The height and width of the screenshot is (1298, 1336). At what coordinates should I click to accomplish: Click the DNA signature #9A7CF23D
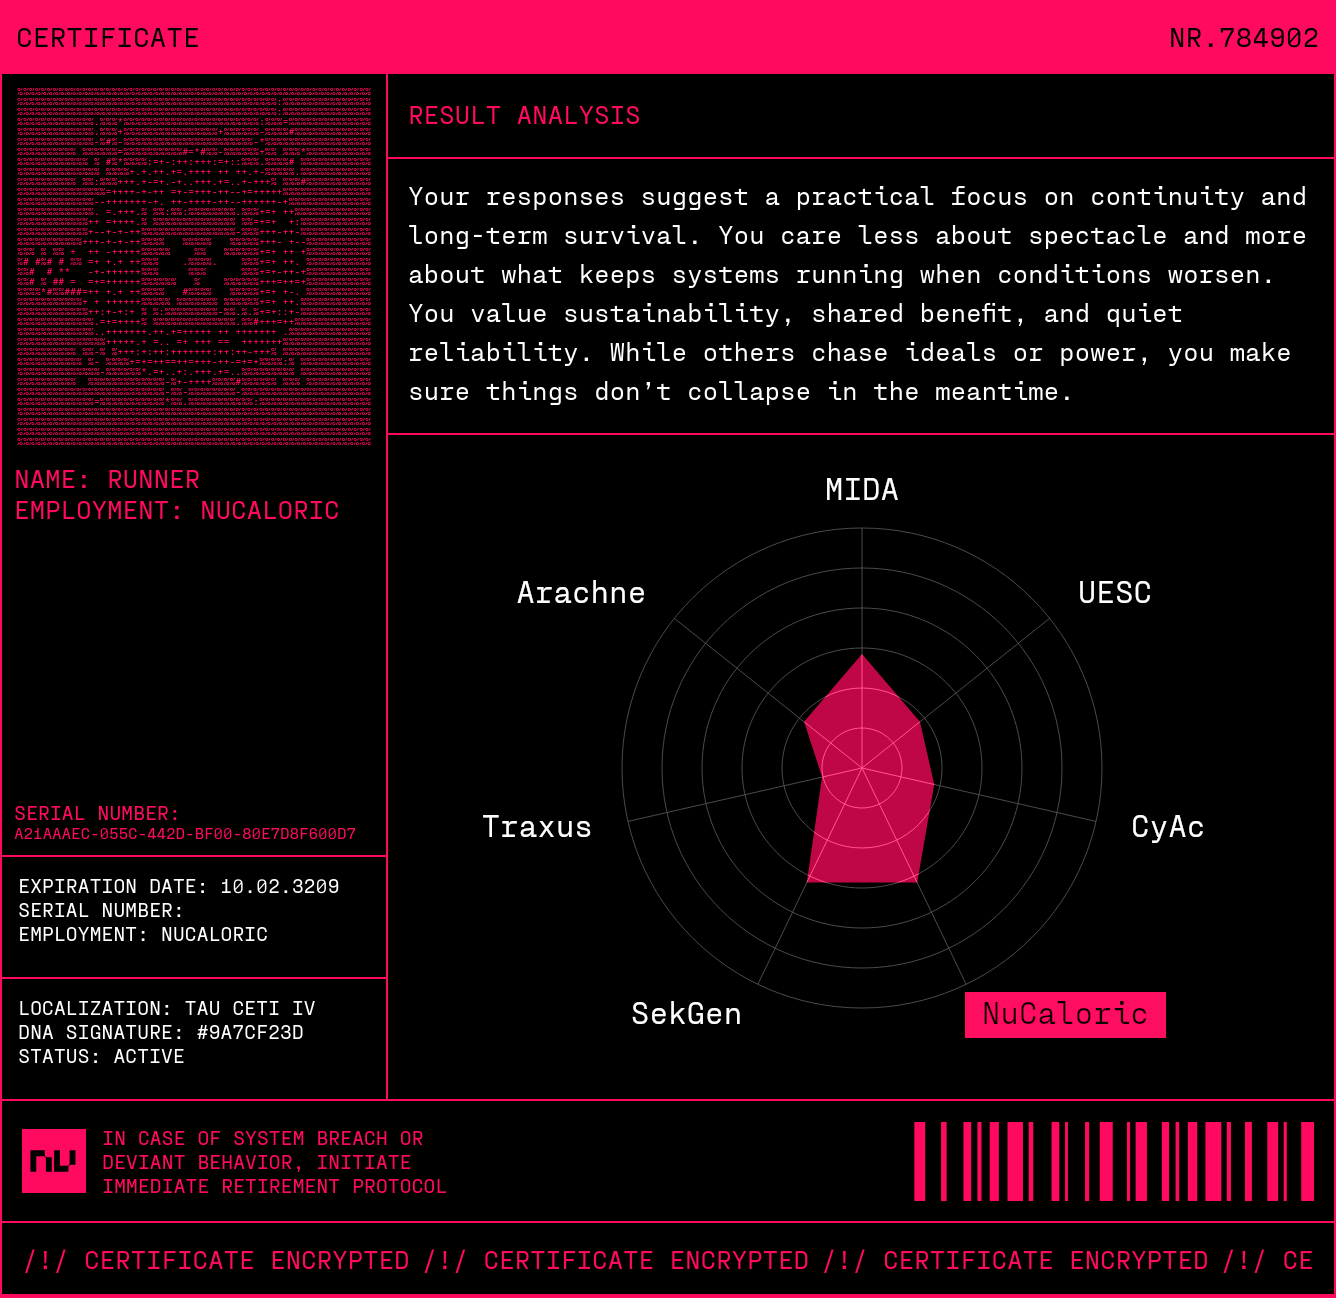pos(250,1032)
